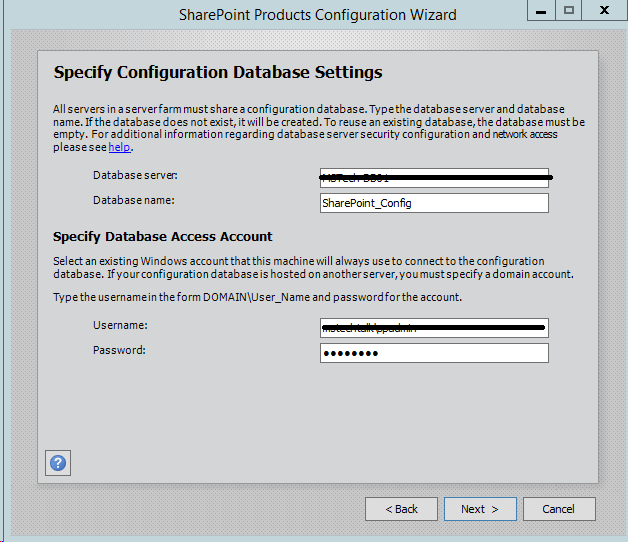This screenshot has width=628, height=542.
Task: Select the Password entry field
Action: click(x=434, y=353)
